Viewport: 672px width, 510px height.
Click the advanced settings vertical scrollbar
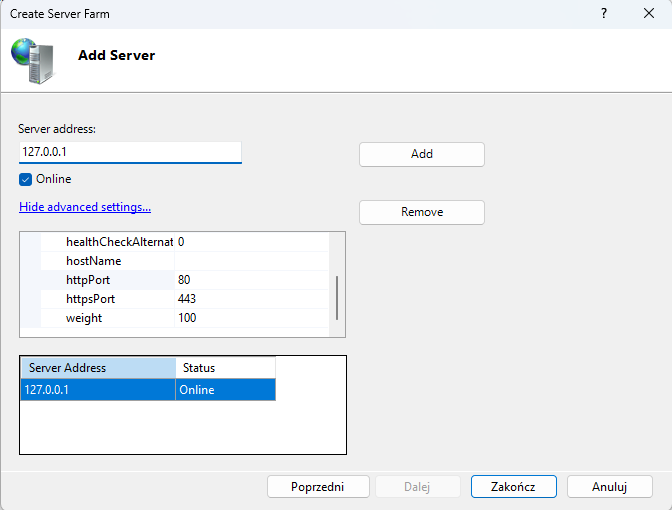[x=337, y=296]
